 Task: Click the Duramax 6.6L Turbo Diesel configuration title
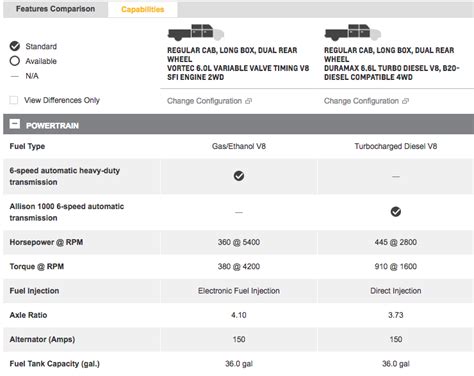click(x=392, y=64)
